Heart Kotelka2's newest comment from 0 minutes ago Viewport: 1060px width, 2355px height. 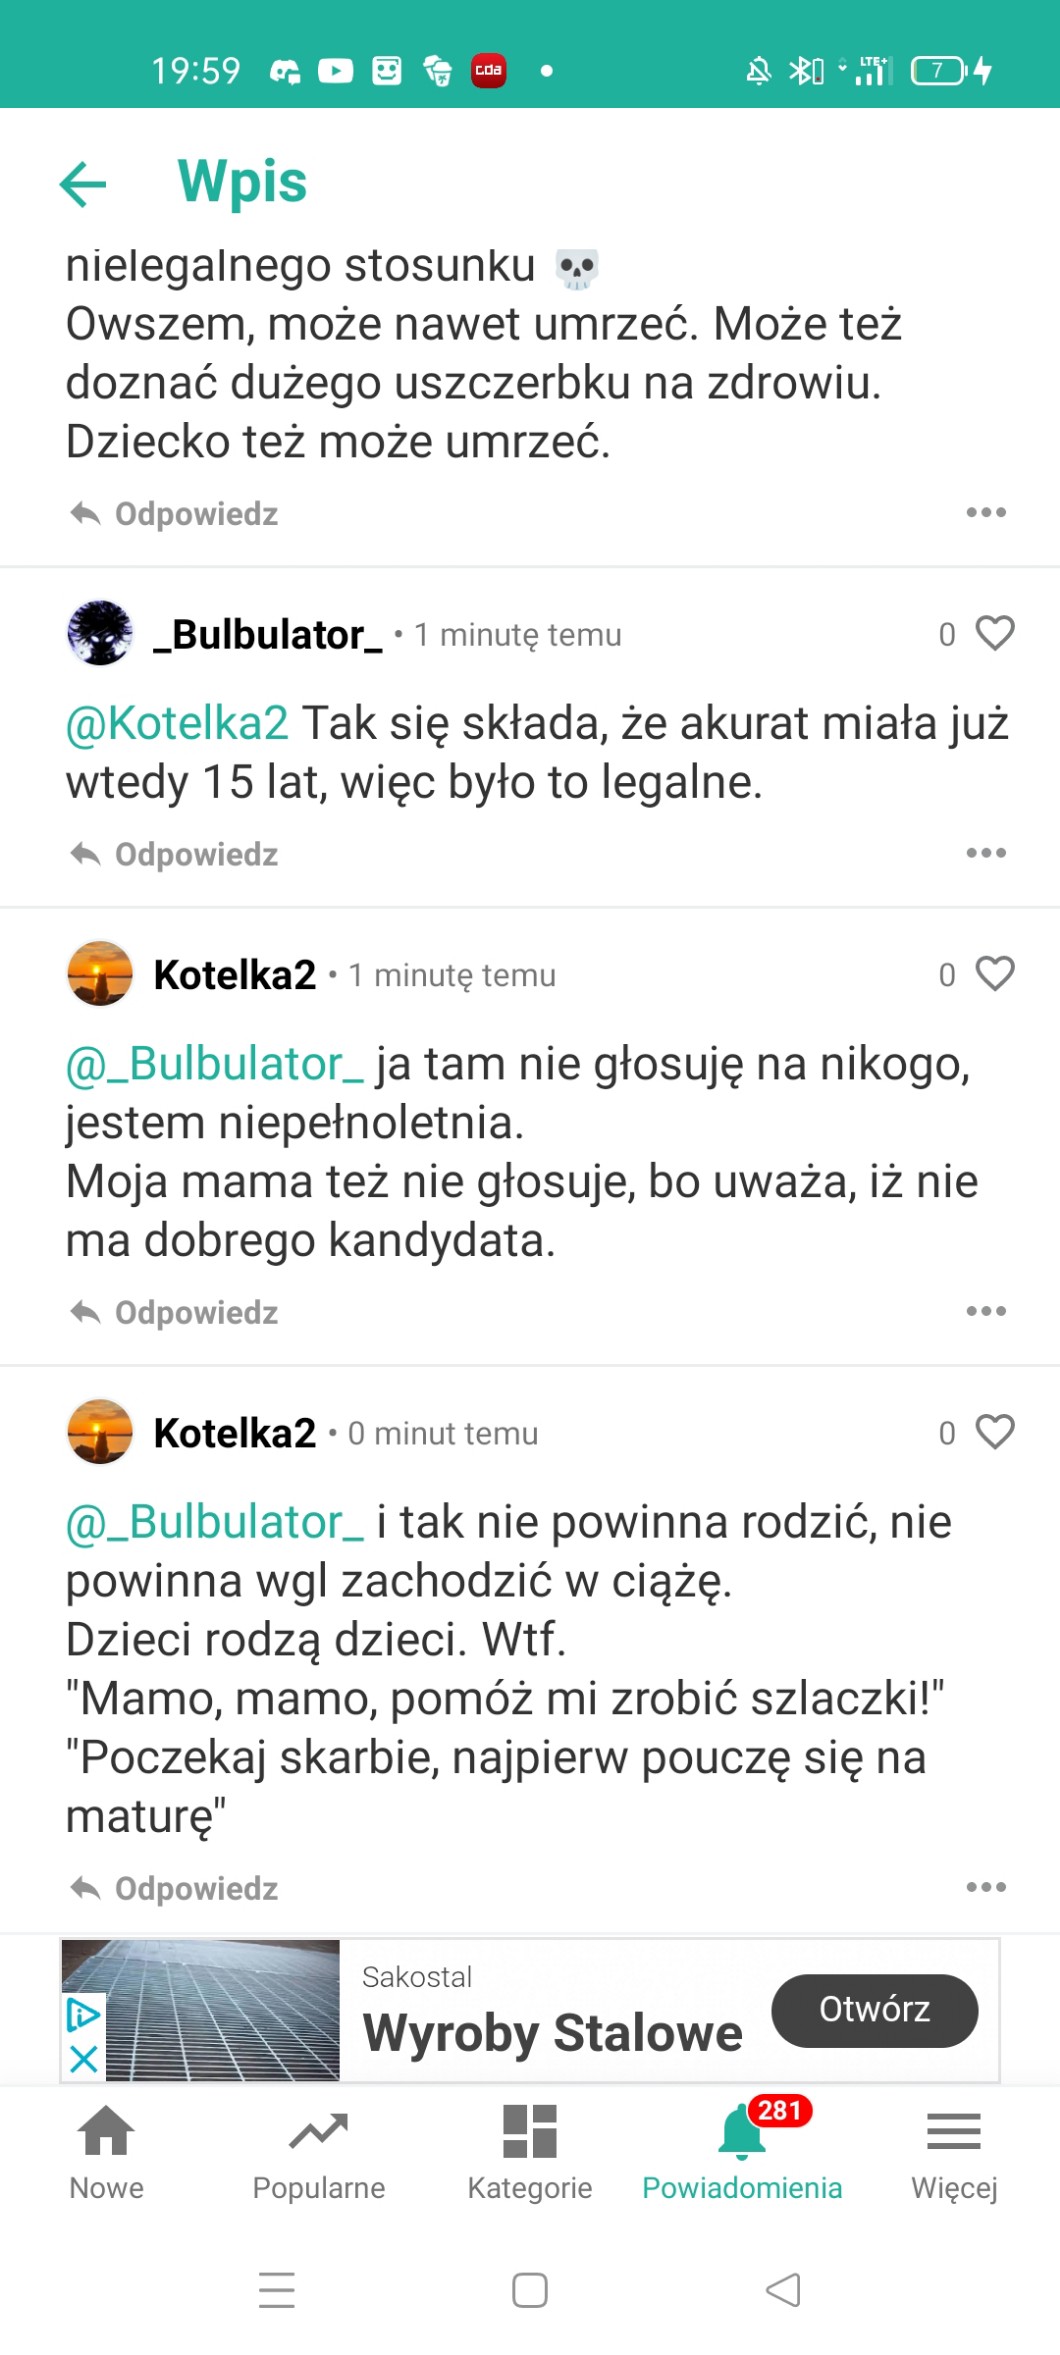(994, 1432)
